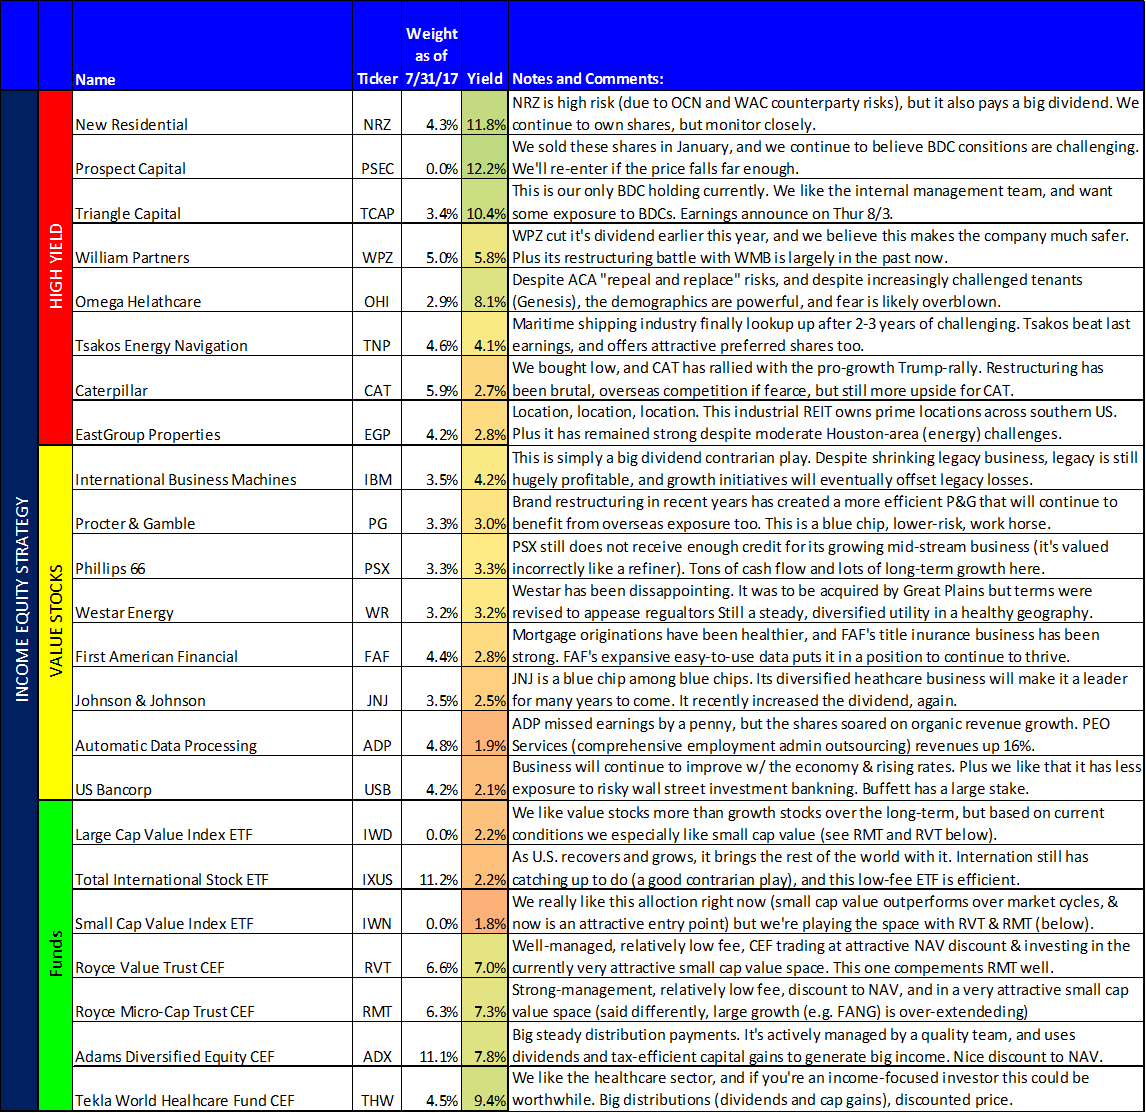Click 'Small Cap Value Index ETF' cell
Viewport: 1146px width, 1113px height.
coord(212,912)
